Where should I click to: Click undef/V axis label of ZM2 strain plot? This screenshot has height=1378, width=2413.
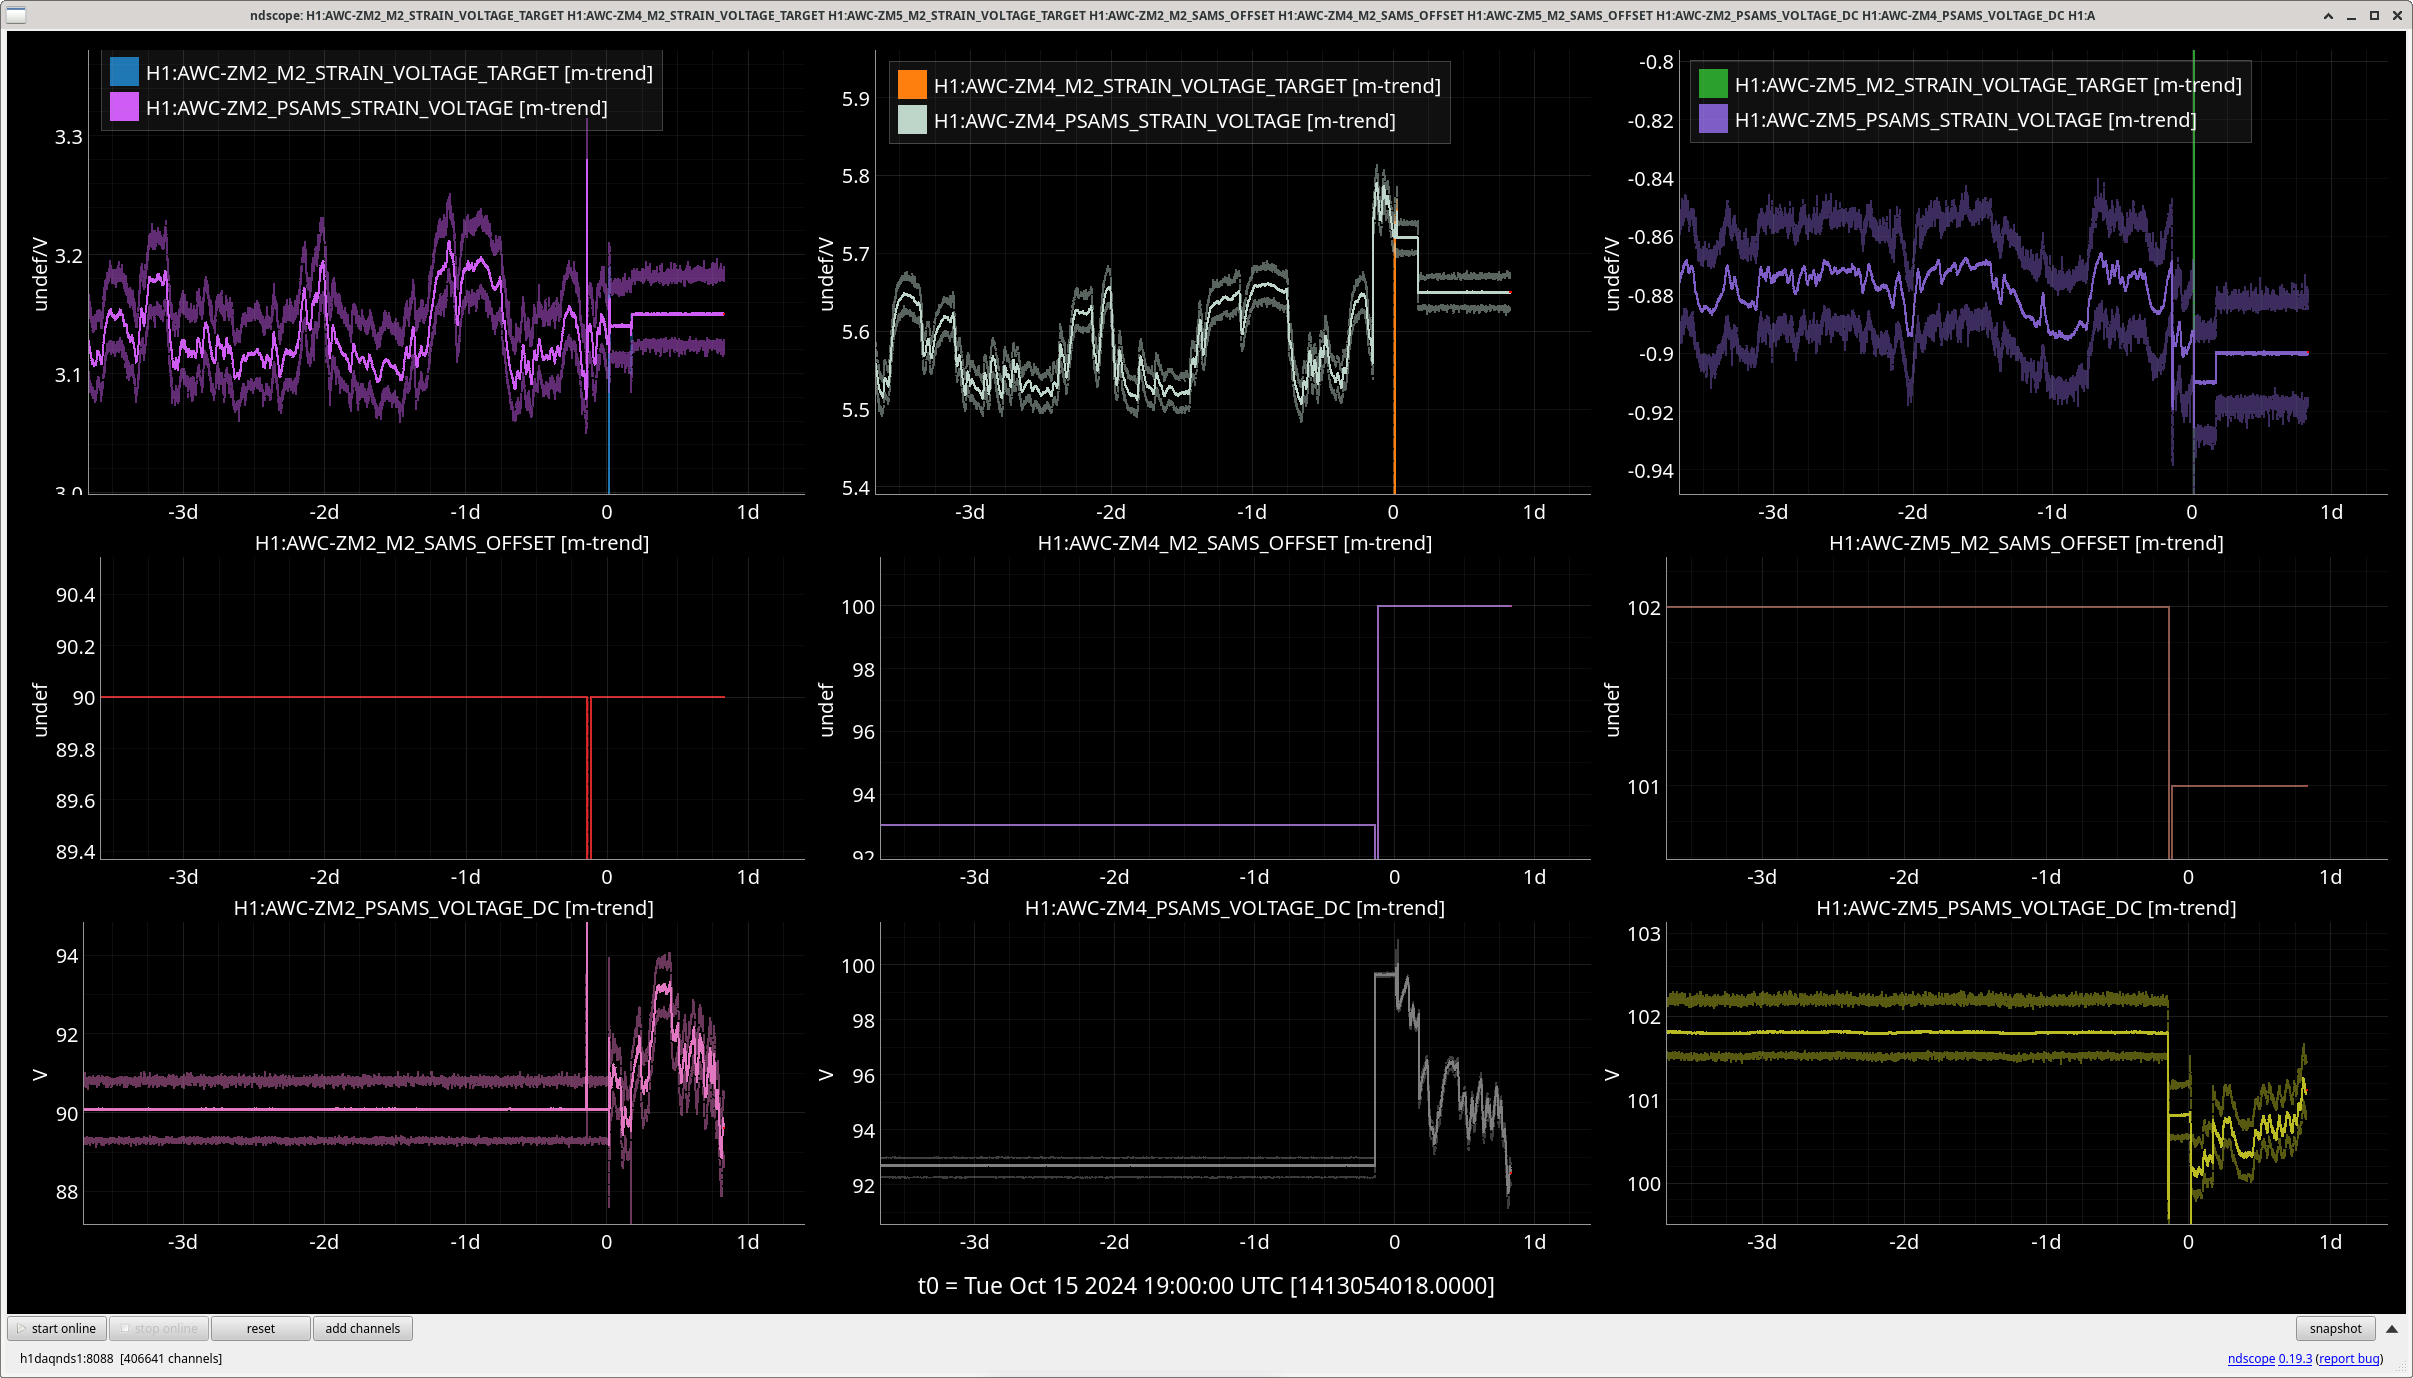pyautogui.click(x=40, y=274)
